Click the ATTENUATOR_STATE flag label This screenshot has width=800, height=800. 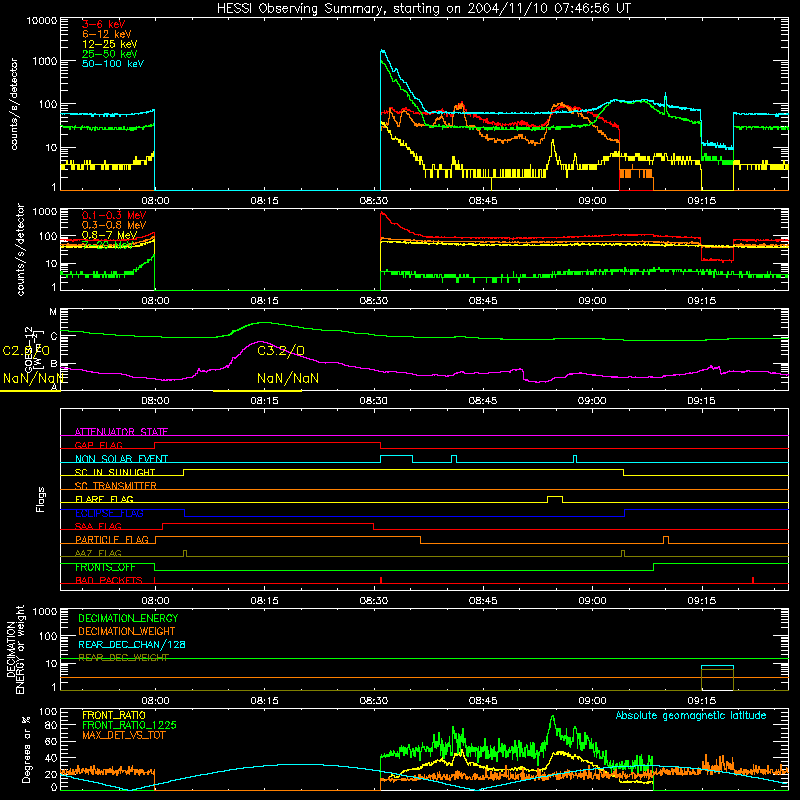[121, 432]
